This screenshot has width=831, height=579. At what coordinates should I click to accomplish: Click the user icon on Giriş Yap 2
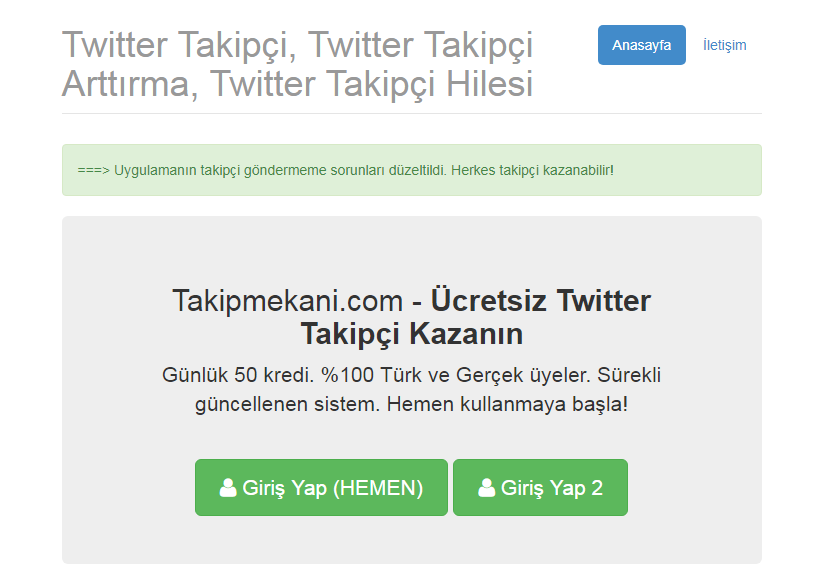click(x=487, y=487)
